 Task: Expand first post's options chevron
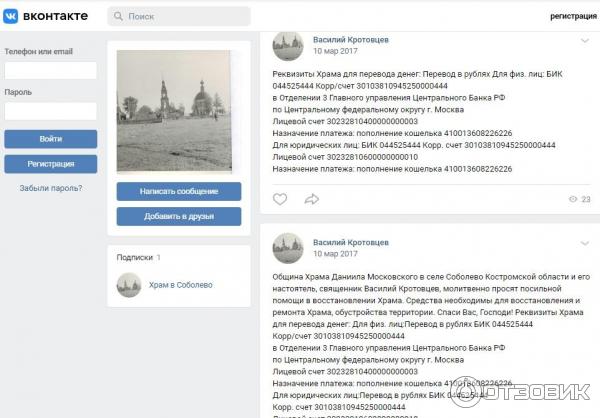pyautogui.click(x=584, y=41)
